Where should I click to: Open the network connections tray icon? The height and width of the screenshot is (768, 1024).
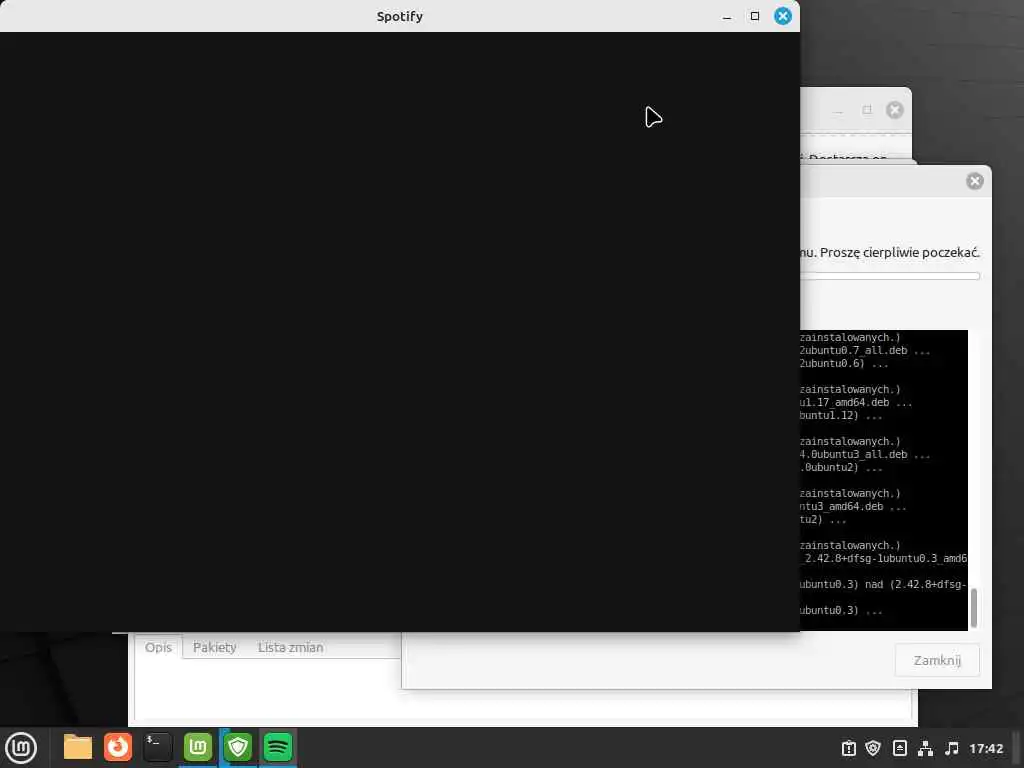pos(925,748)
